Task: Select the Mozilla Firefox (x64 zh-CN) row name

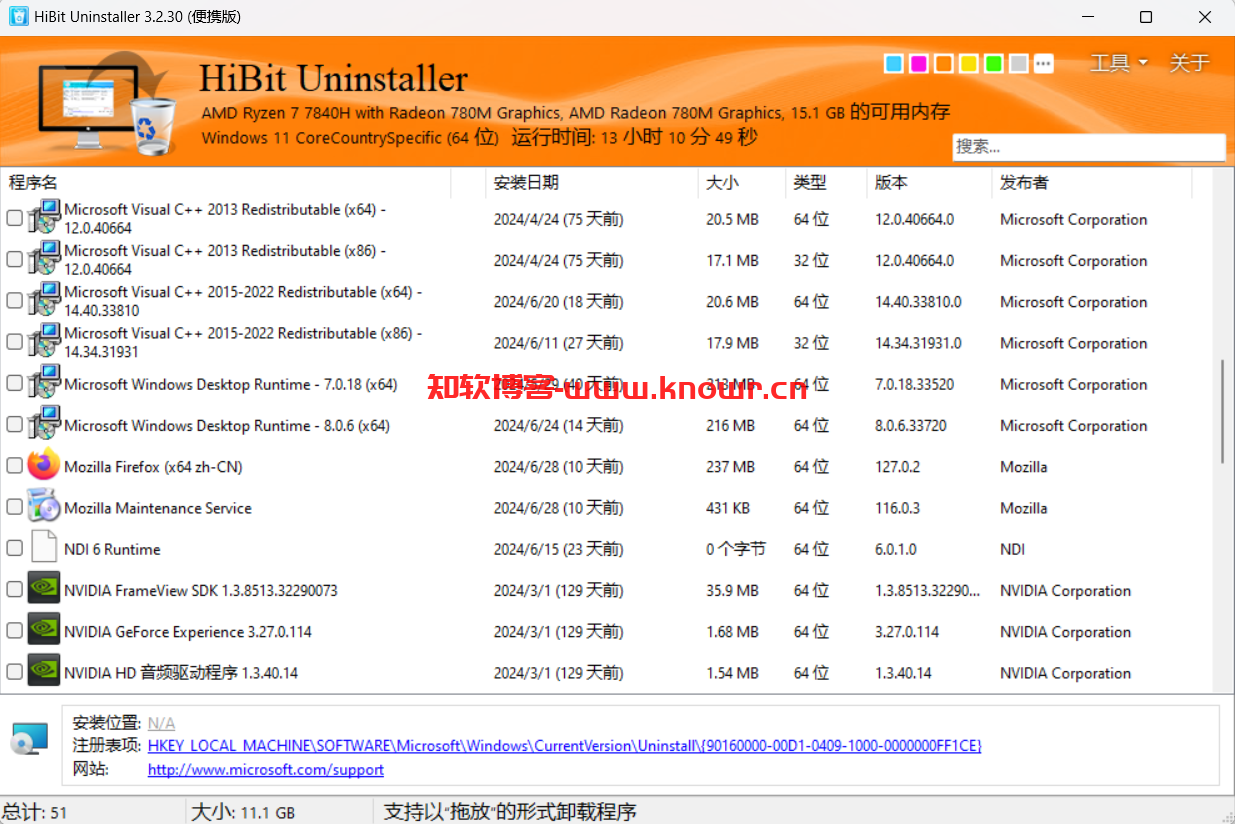Action: tap(153, 467)
